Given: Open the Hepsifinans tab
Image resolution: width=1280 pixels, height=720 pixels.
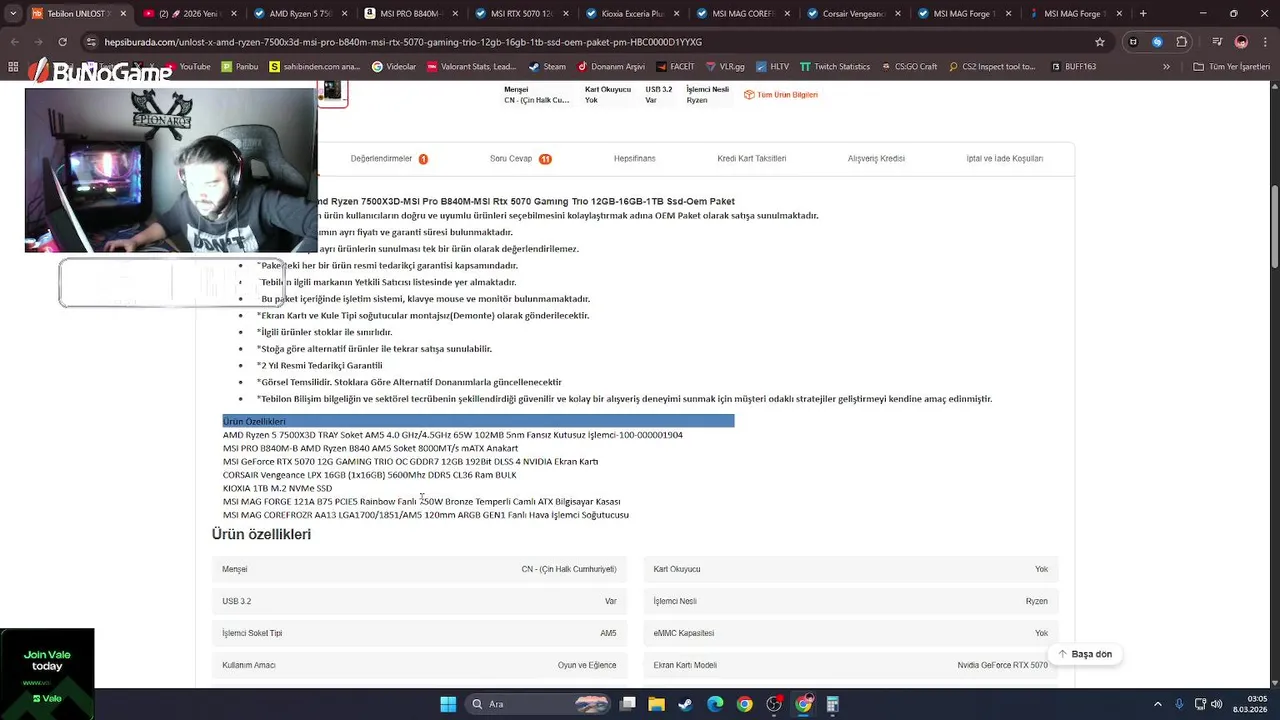Looking at the screenshot, I should tap(634, 159).
